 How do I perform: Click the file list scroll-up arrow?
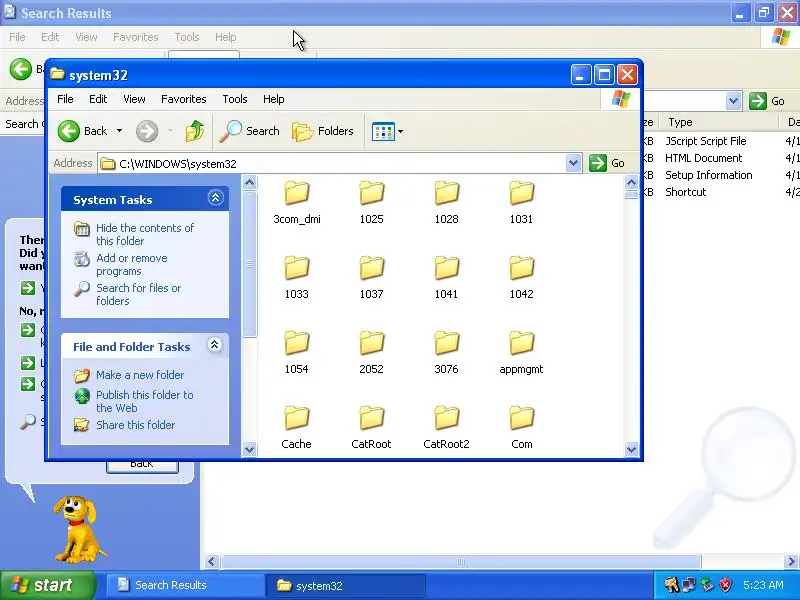tap(631, 182)
